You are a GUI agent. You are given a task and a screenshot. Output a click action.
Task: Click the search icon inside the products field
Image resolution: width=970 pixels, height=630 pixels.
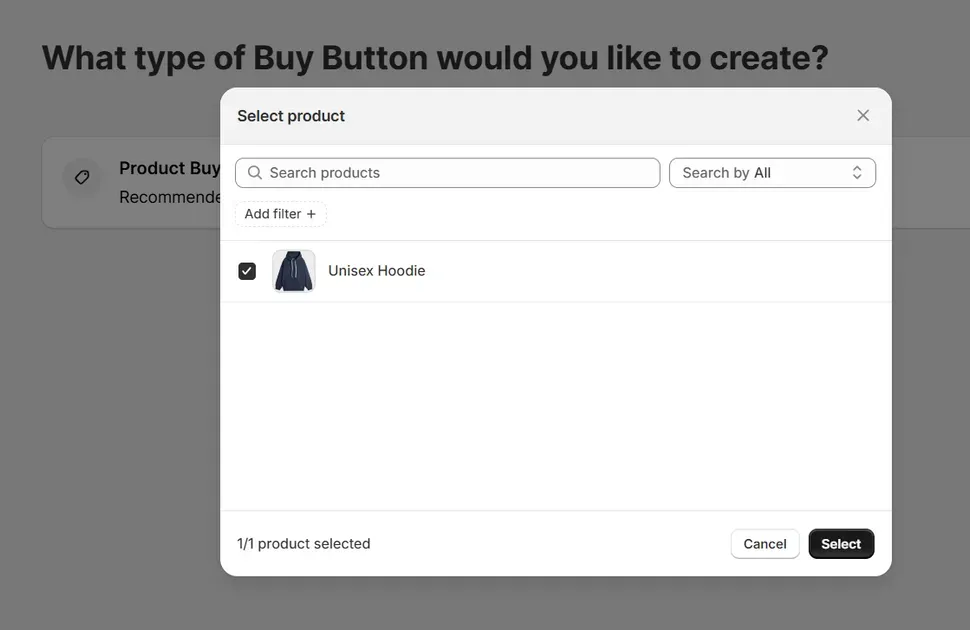pyautogui.click(x=254, y=172)
